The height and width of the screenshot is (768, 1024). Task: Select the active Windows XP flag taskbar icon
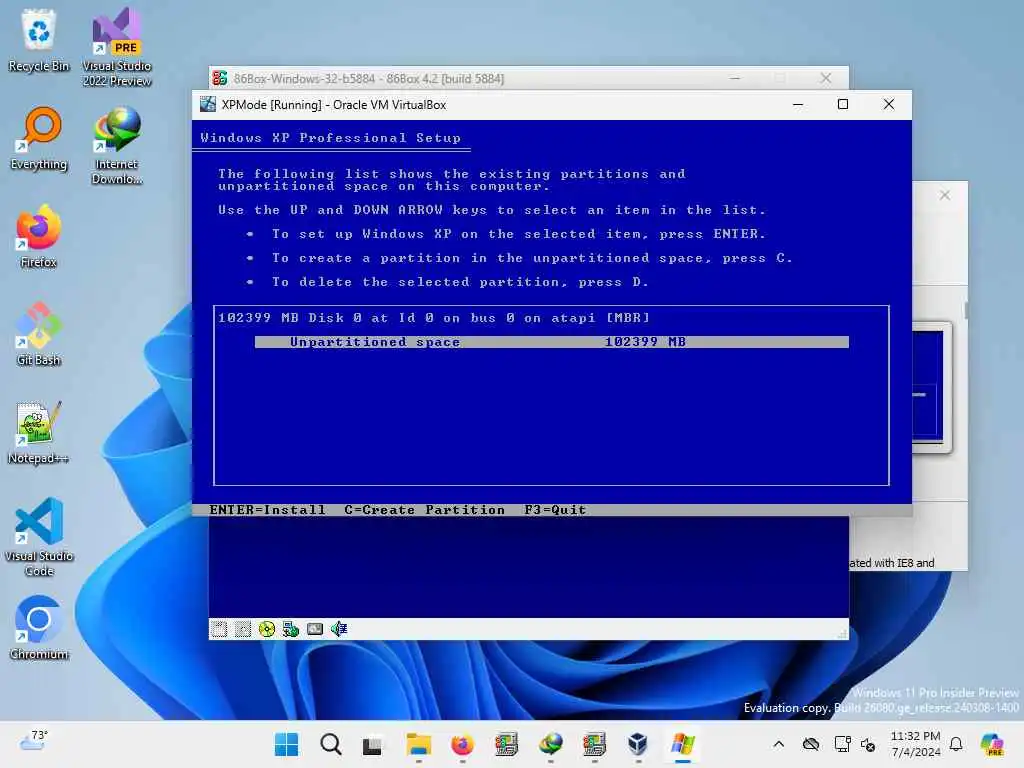click(x=682, y=744)
